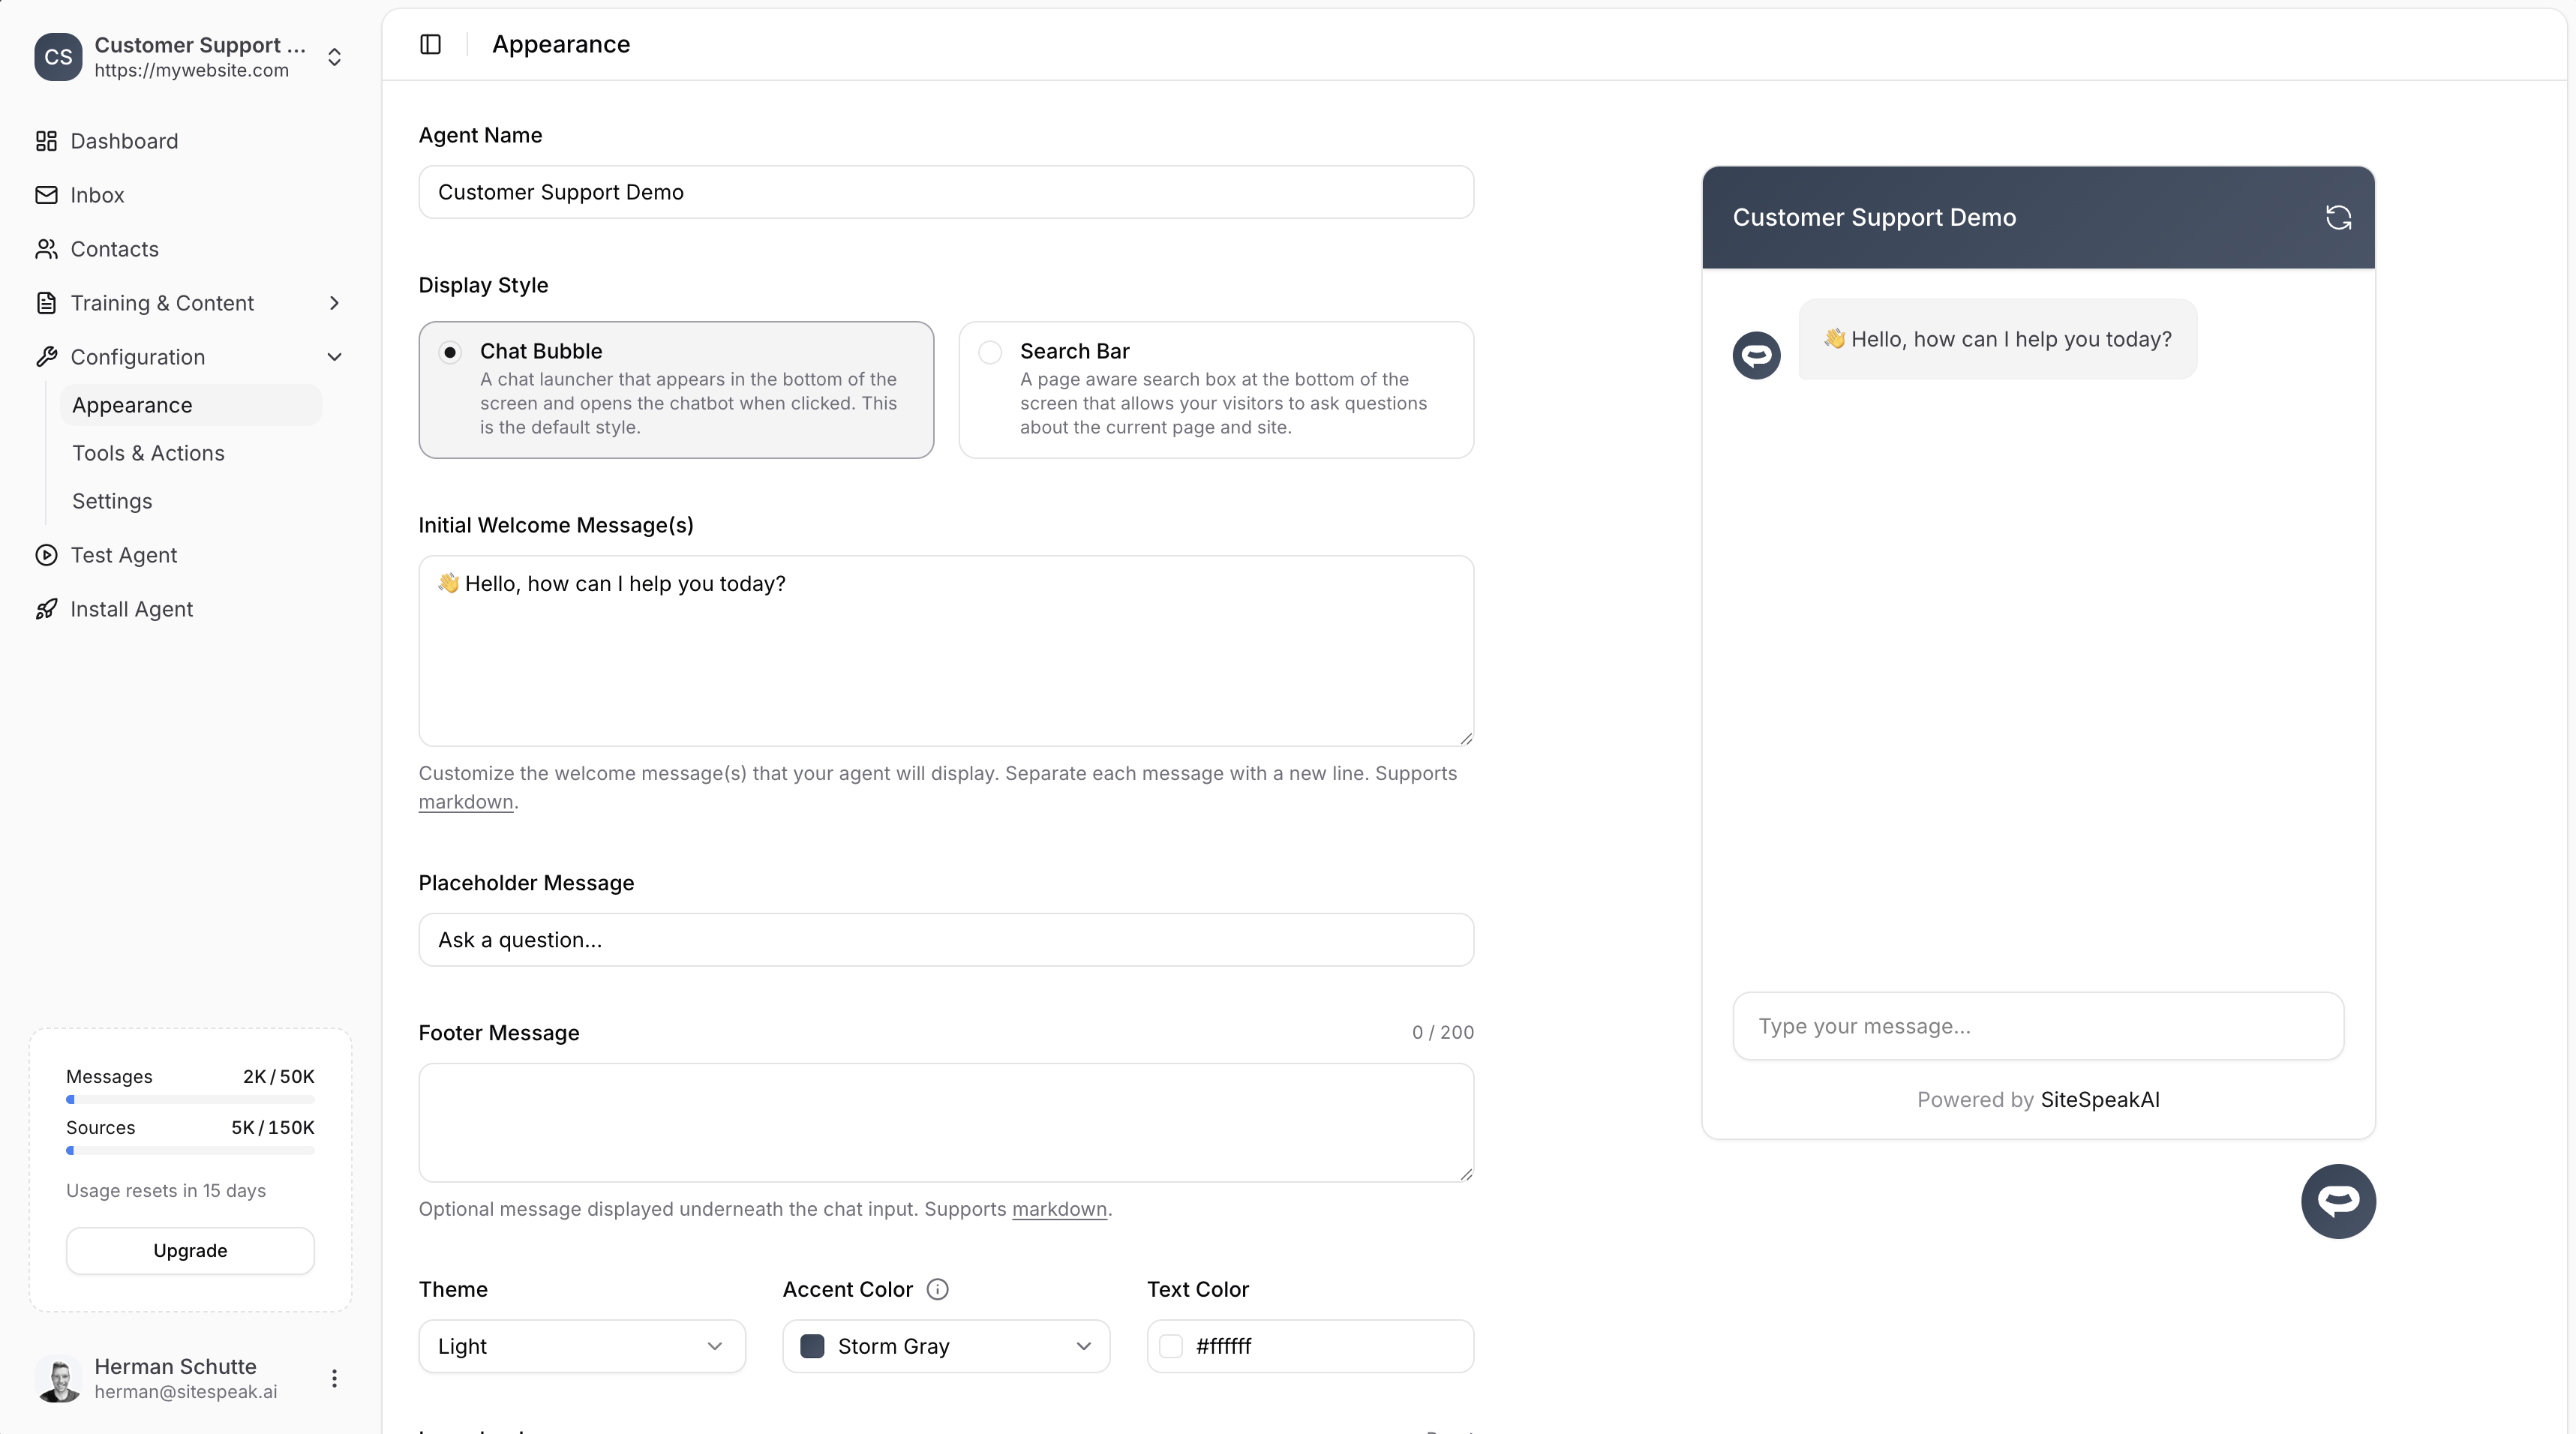Expand Training & Content section
This screenshot has width=2576, height=1434.
(x=334, y=303)
